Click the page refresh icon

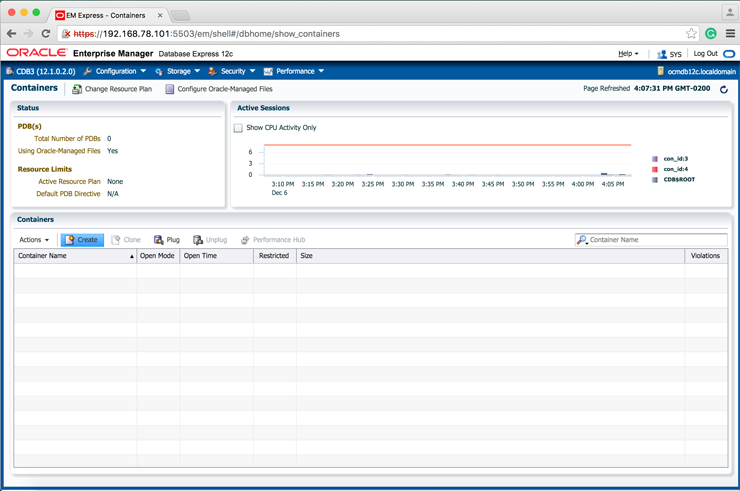(724, 89)
